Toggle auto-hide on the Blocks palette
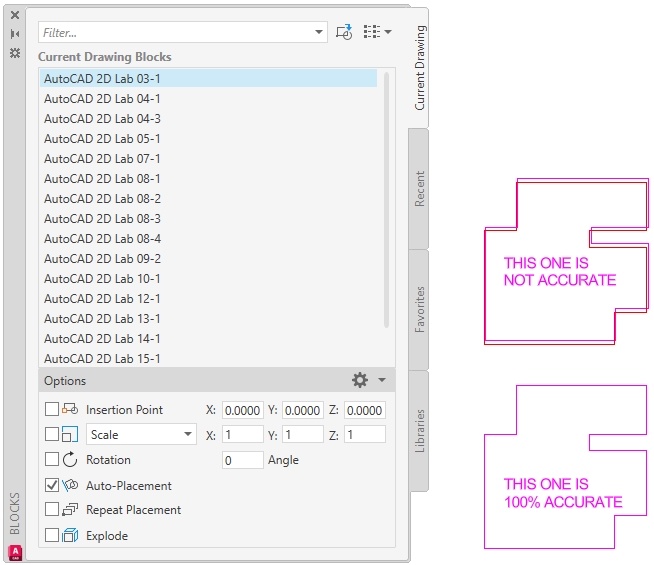The height and width of the screenshot is (565, 654). click(15, 34)
